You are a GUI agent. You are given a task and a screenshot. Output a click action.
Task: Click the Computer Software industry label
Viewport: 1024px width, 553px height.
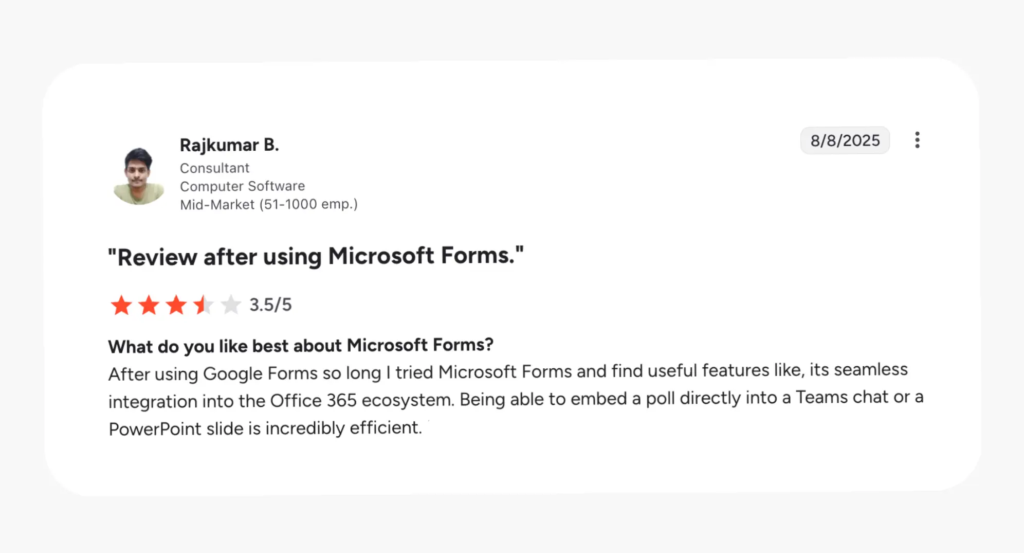(x=242, y=186)
